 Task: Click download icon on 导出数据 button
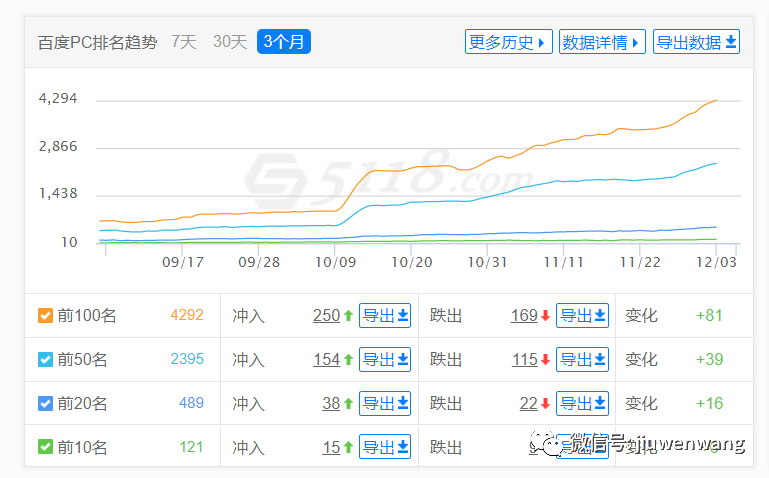click(x=731, y=42)
